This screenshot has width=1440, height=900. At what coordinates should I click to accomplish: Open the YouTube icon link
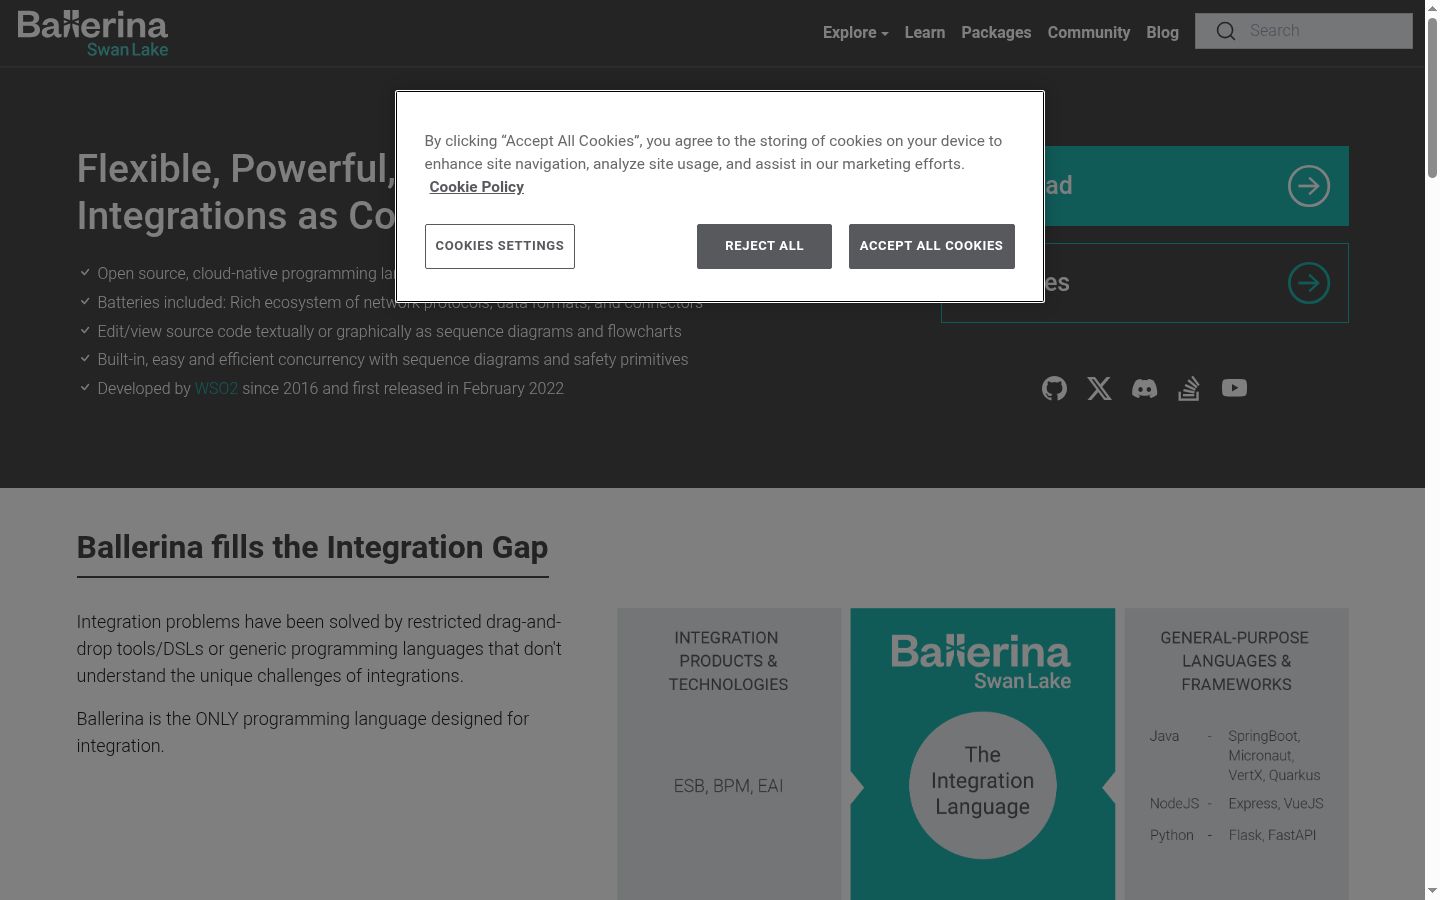pyautogui.click(x=1234, y=388)
